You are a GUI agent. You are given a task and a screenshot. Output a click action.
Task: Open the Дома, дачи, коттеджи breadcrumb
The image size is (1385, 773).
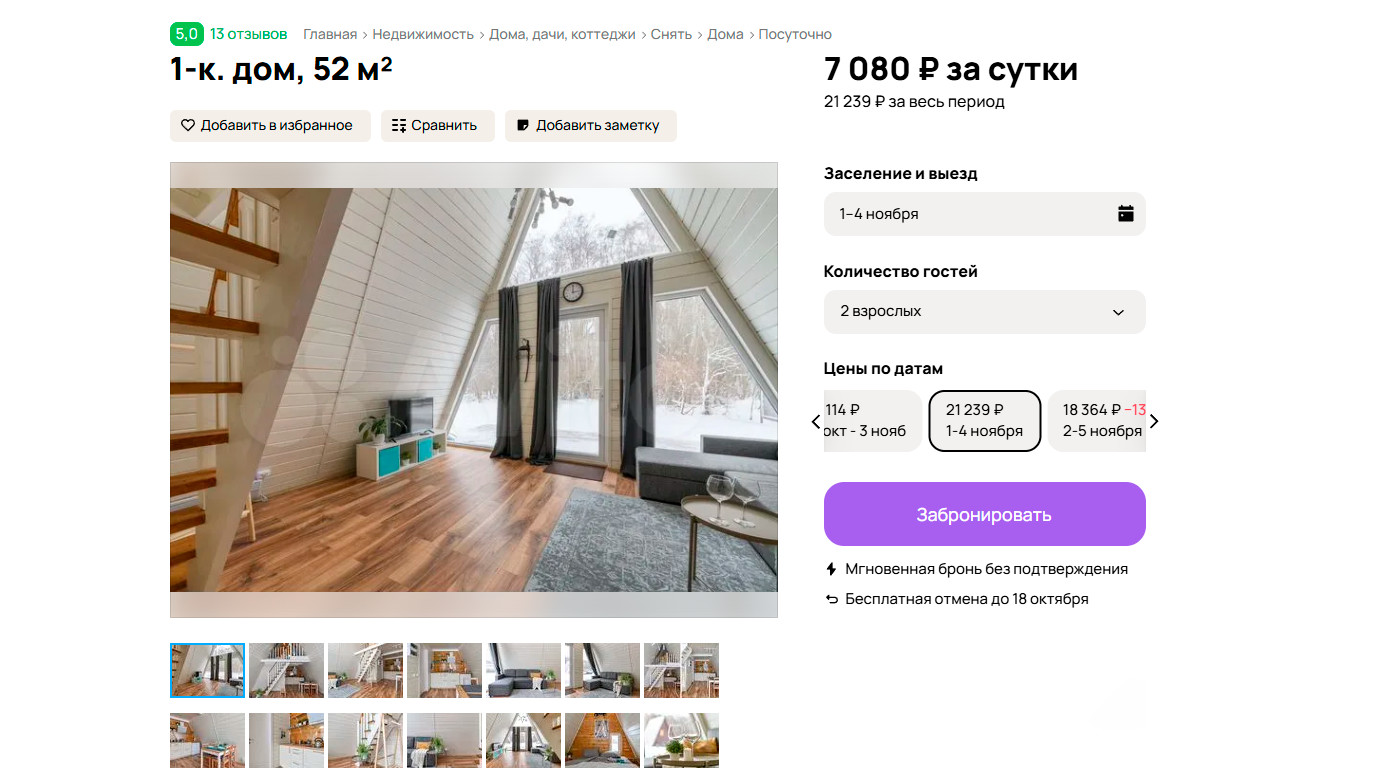562,34
